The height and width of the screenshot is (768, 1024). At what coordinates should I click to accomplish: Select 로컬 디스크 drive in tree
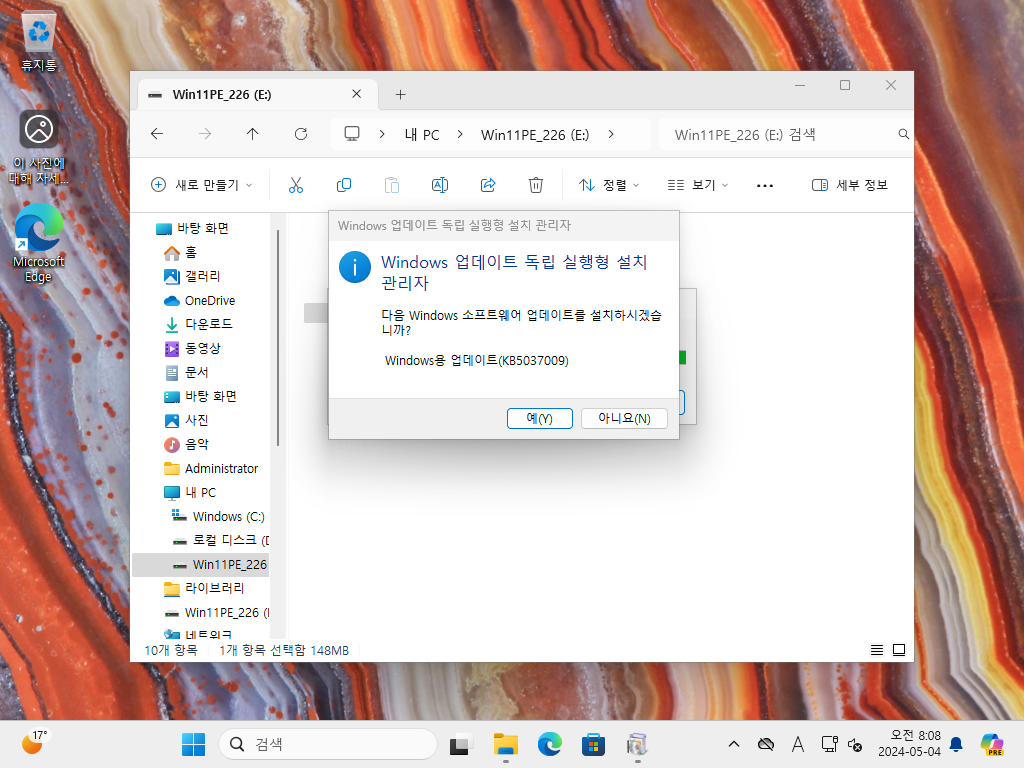pos(219,541)
